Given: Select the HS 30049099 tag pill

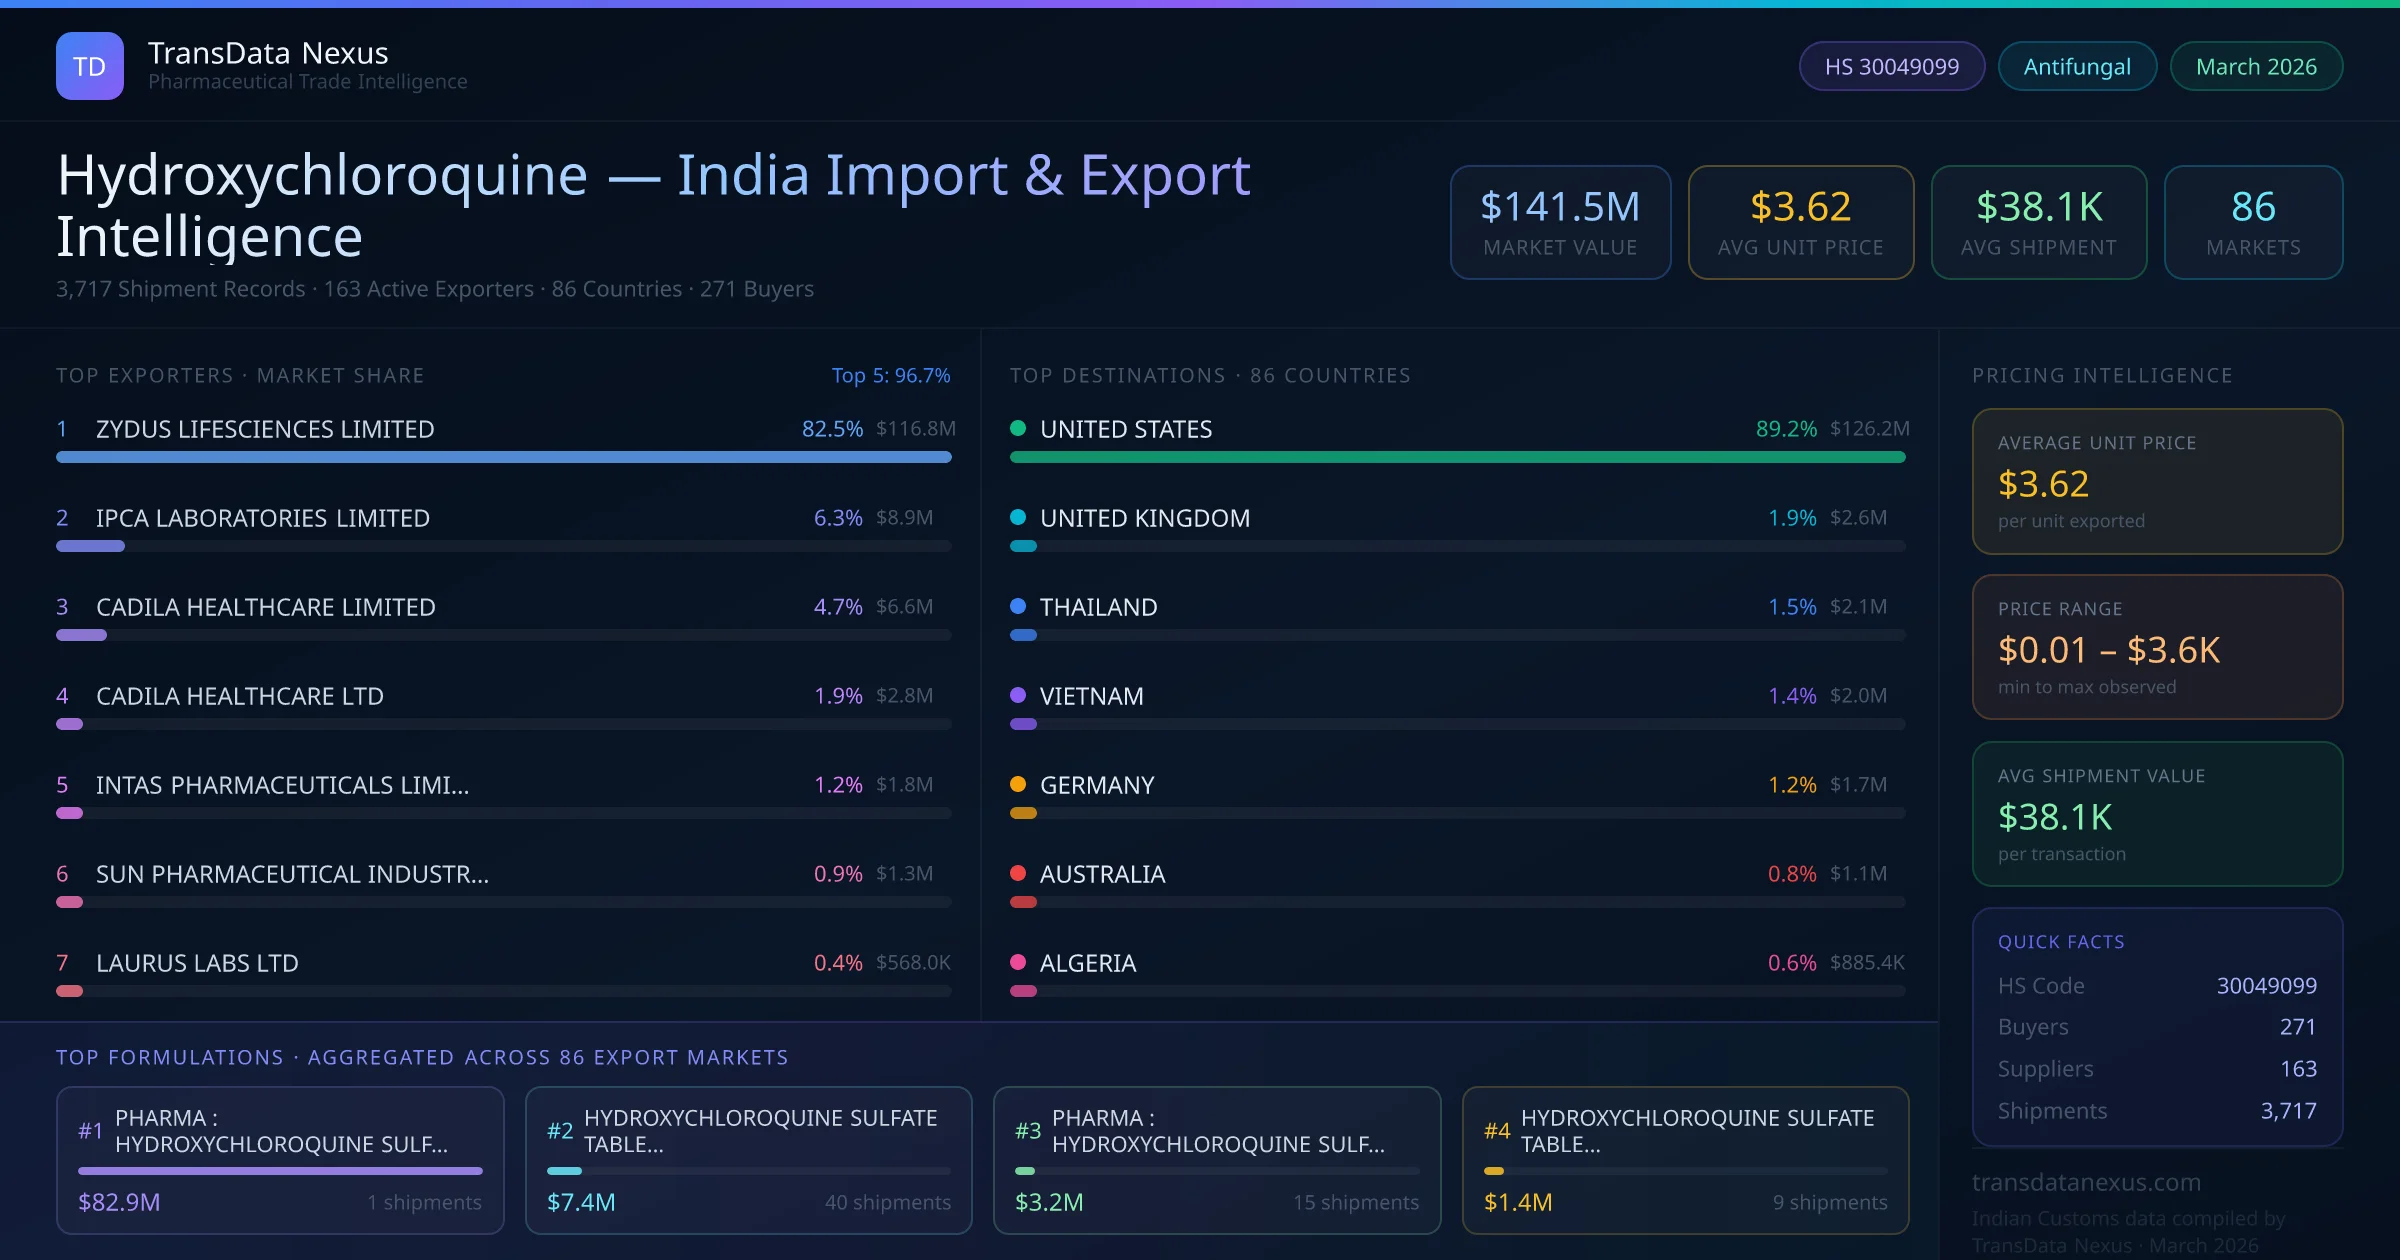Looking at the screenshot, I should 1891,66.
